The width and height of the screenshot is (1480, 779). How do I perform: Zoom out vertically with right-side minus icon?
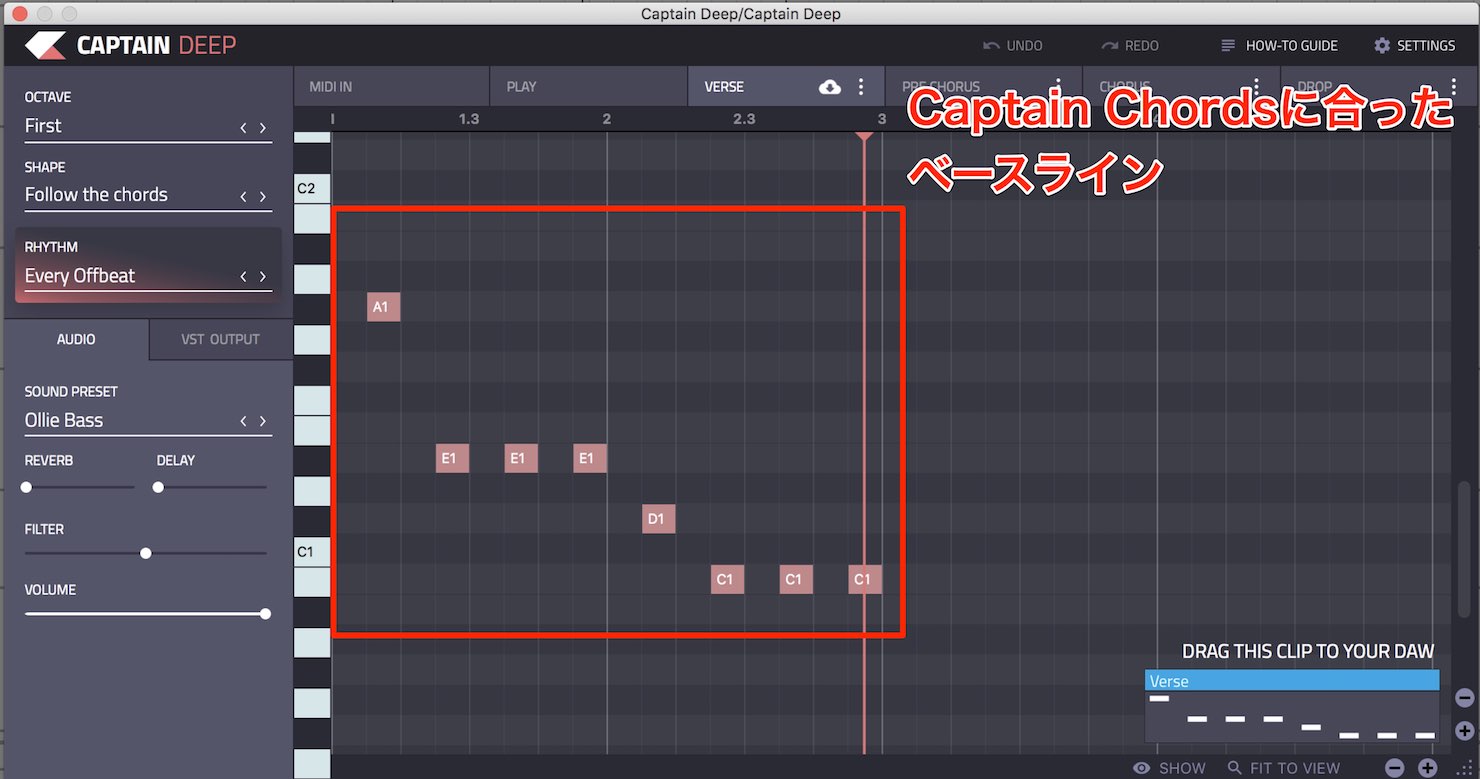click(1464, 698)
